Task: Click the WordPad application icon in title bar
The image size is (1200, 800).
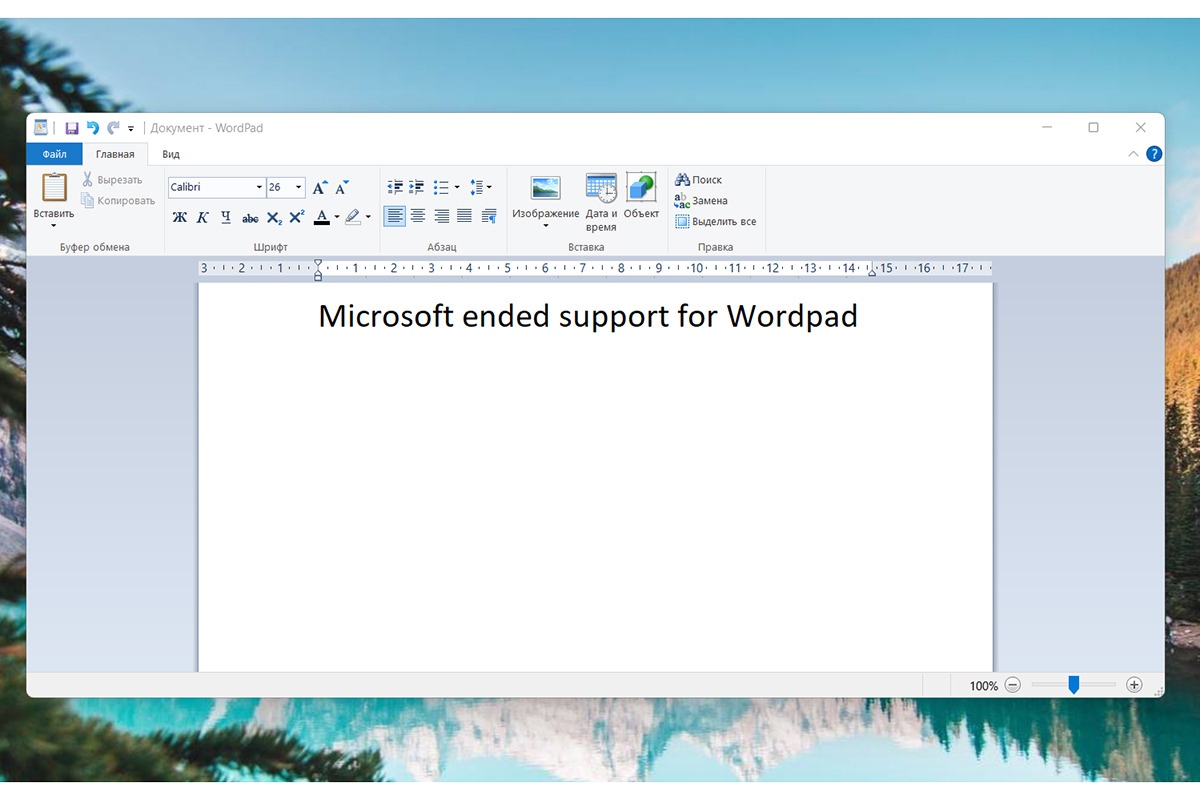Action: 41,127
